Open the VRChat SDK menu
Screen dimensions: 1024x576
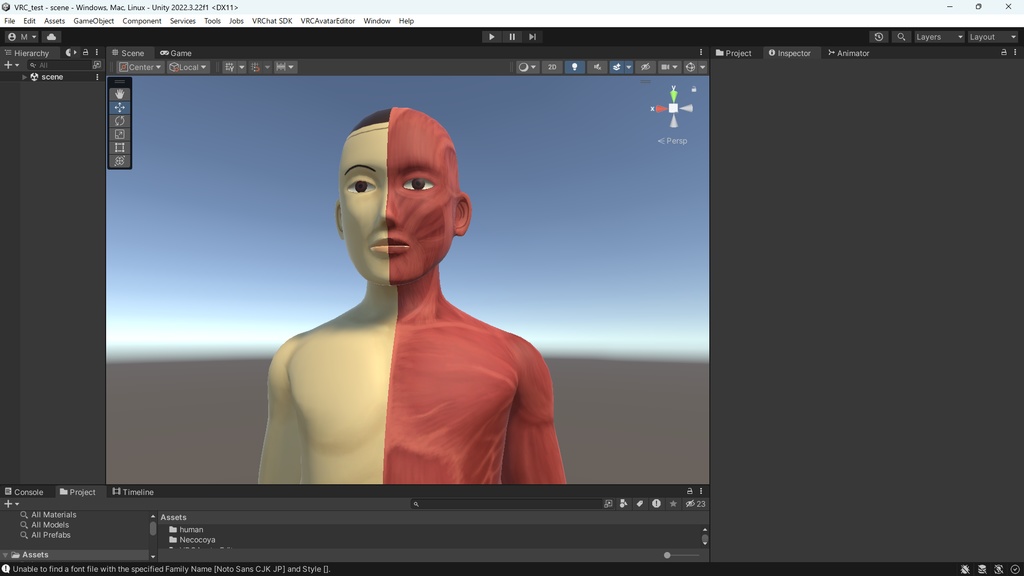click(x=271, y=20)
